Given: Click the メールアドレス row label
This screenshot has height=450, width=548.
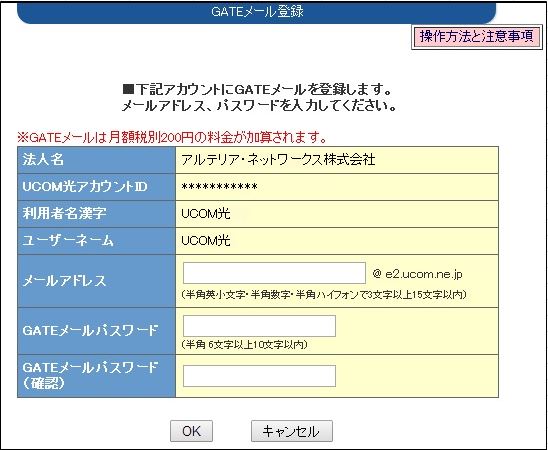Looking at the screenshot, I should click(x=64, y=281).
